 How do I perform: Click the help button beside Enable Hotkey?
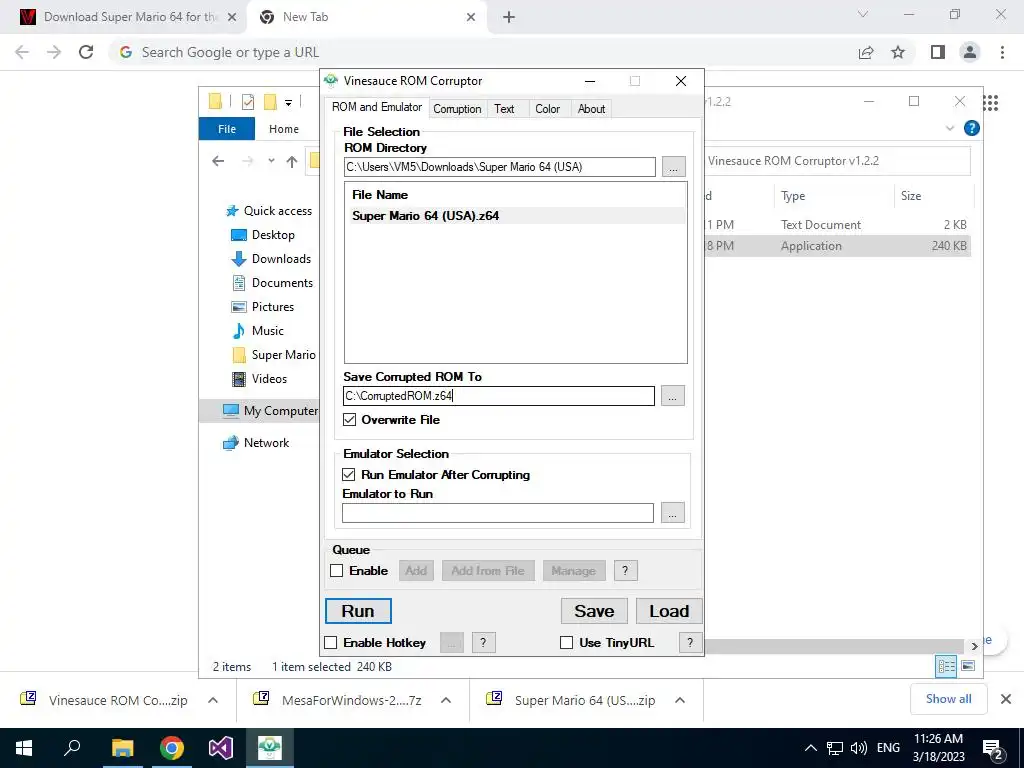(483, 642)
